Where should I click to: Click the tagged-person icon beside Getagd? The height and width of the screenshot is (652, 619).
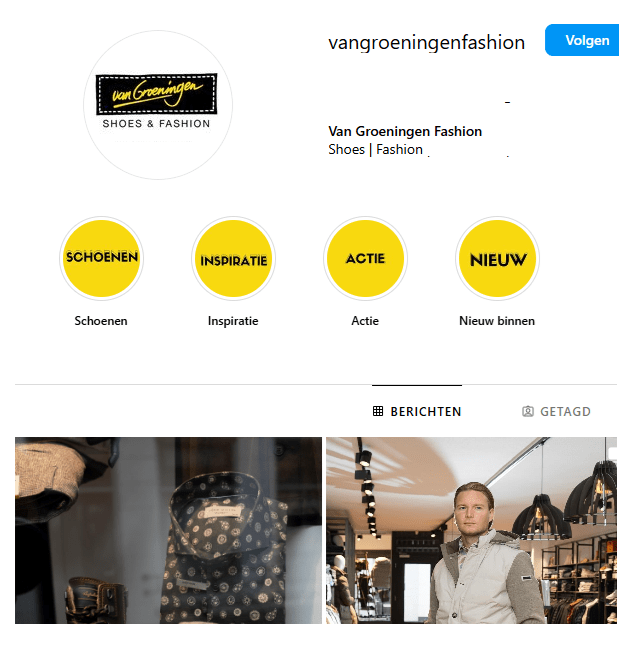click(528, 411)
